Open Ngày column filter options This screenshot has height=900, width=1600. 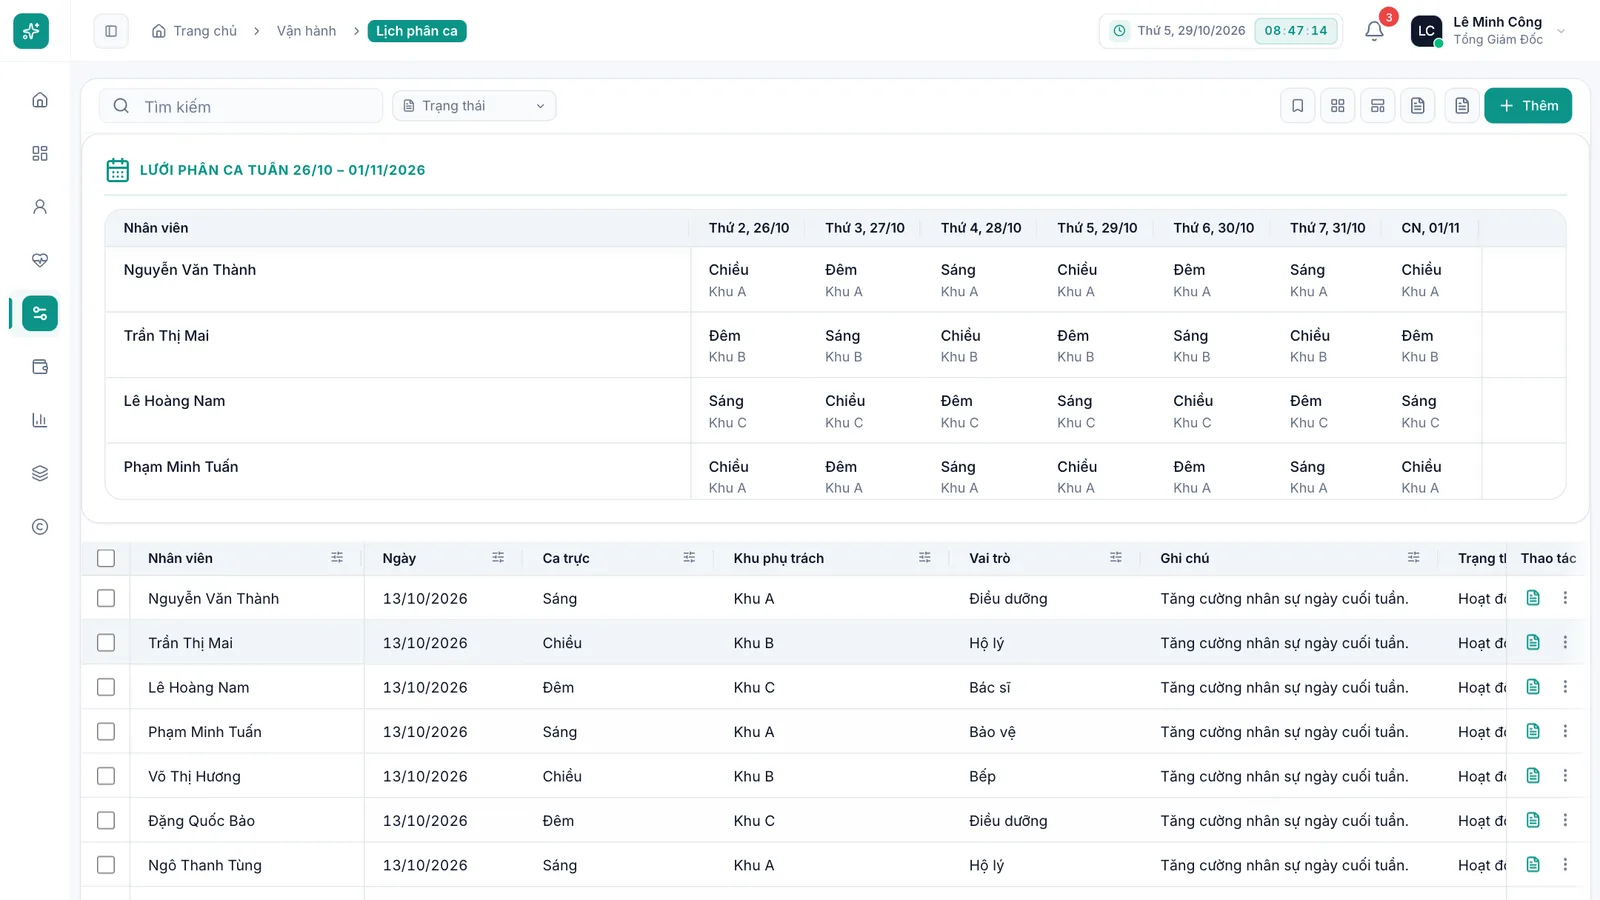pos(498,558)
